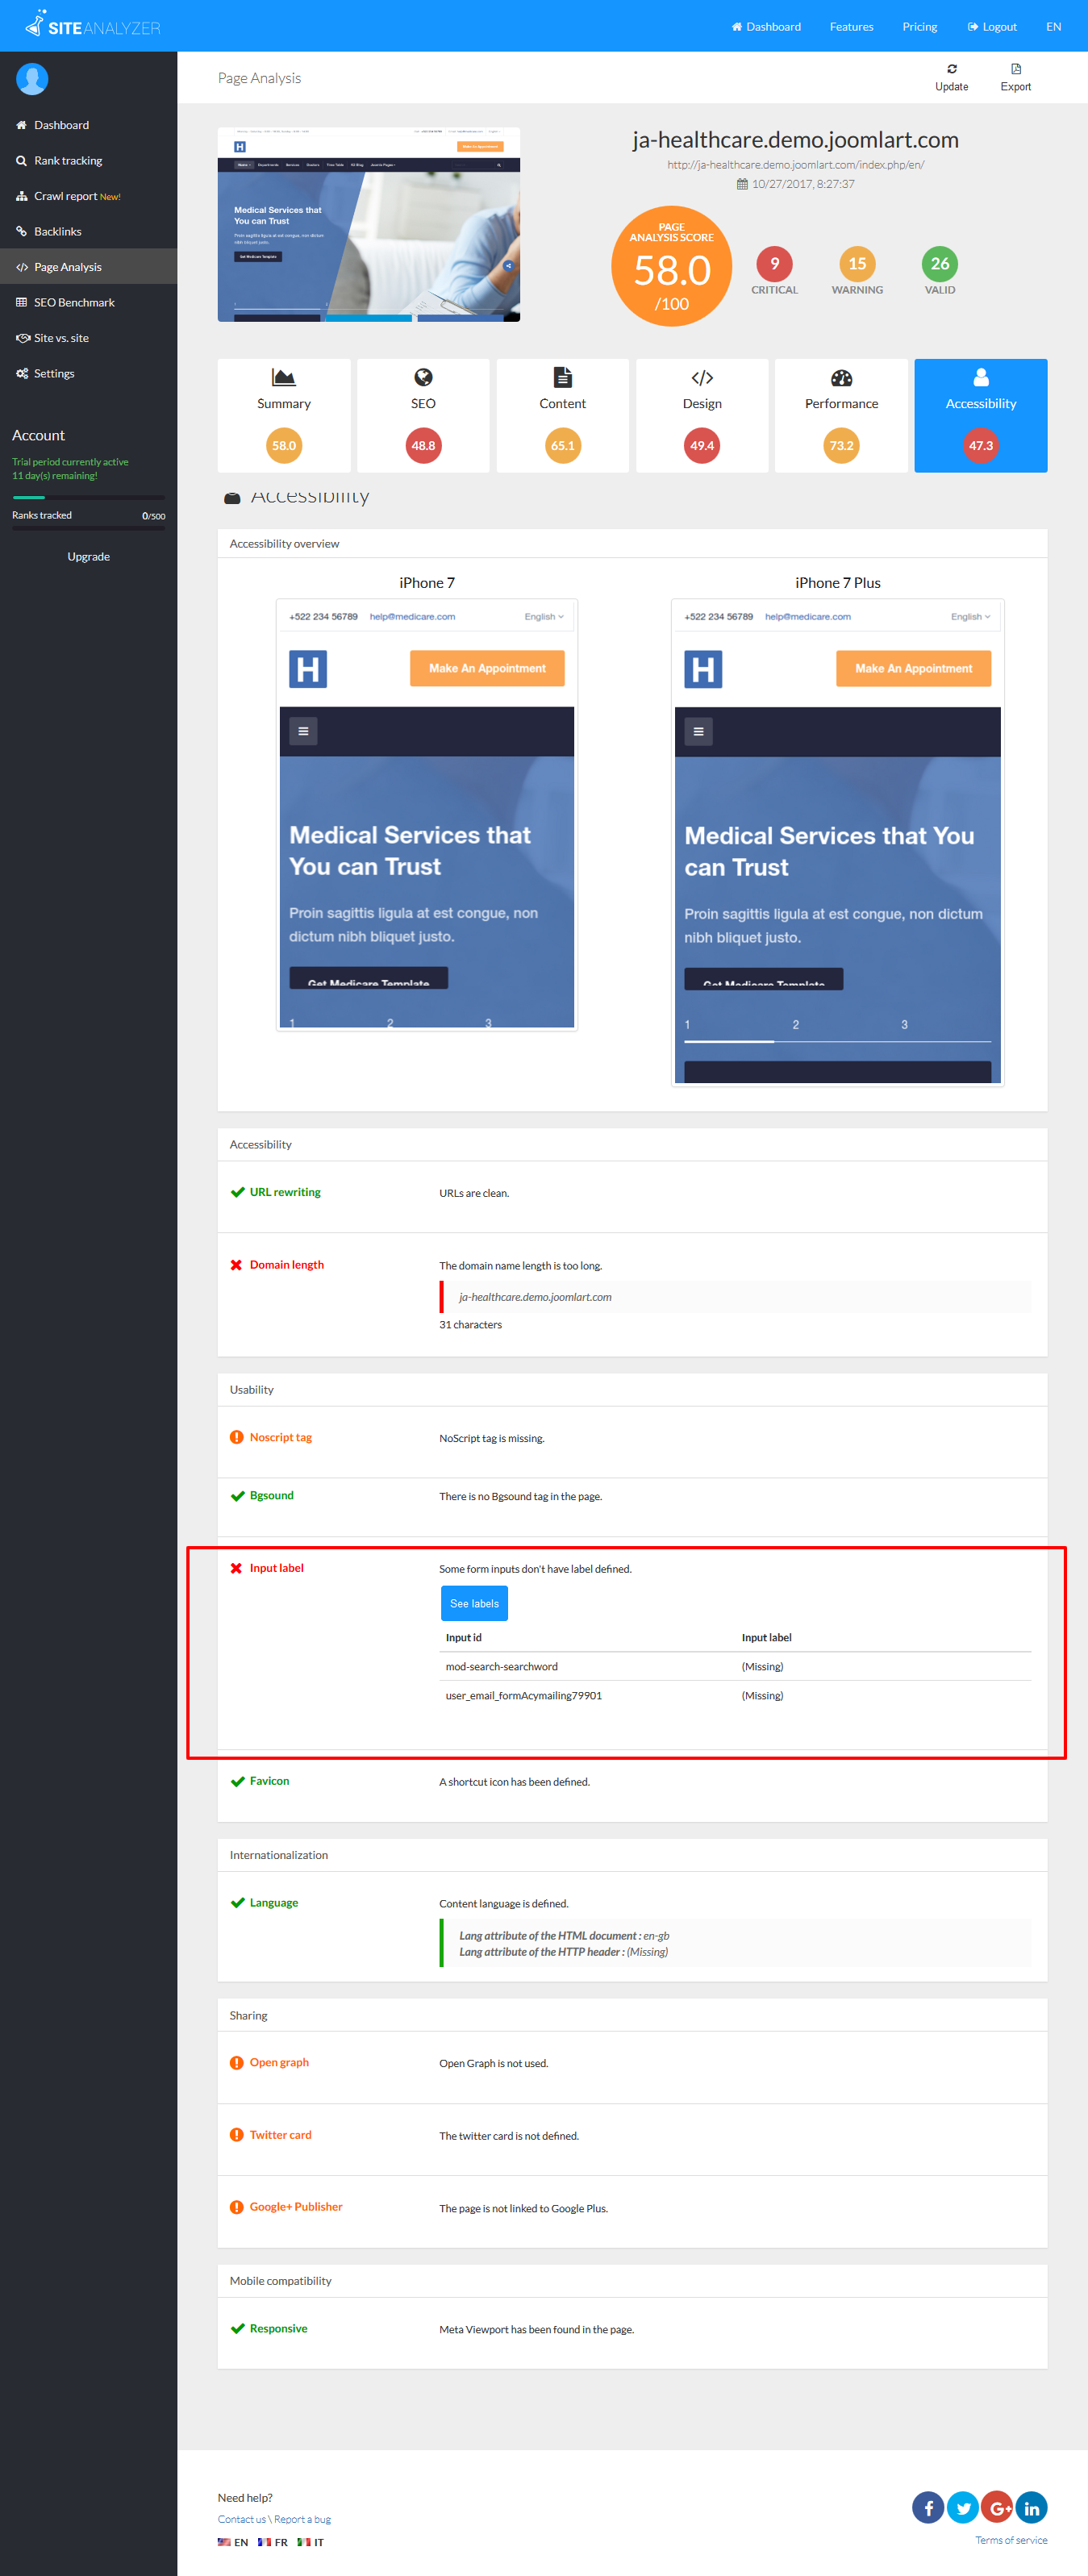Screen dimensions: 1088x2576
Task: Switch to the Design tab
Action: [x=702, y=415]
